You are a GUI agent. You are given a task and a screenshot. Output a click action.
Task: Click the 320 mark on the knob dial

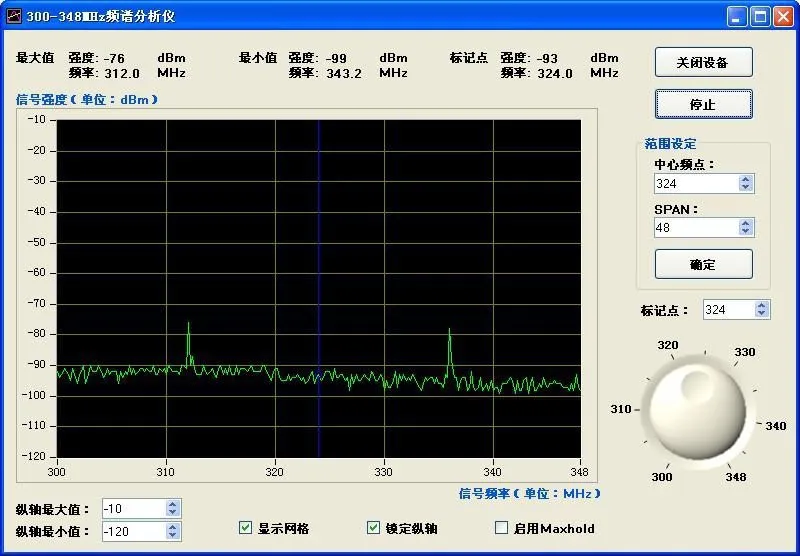668,345
